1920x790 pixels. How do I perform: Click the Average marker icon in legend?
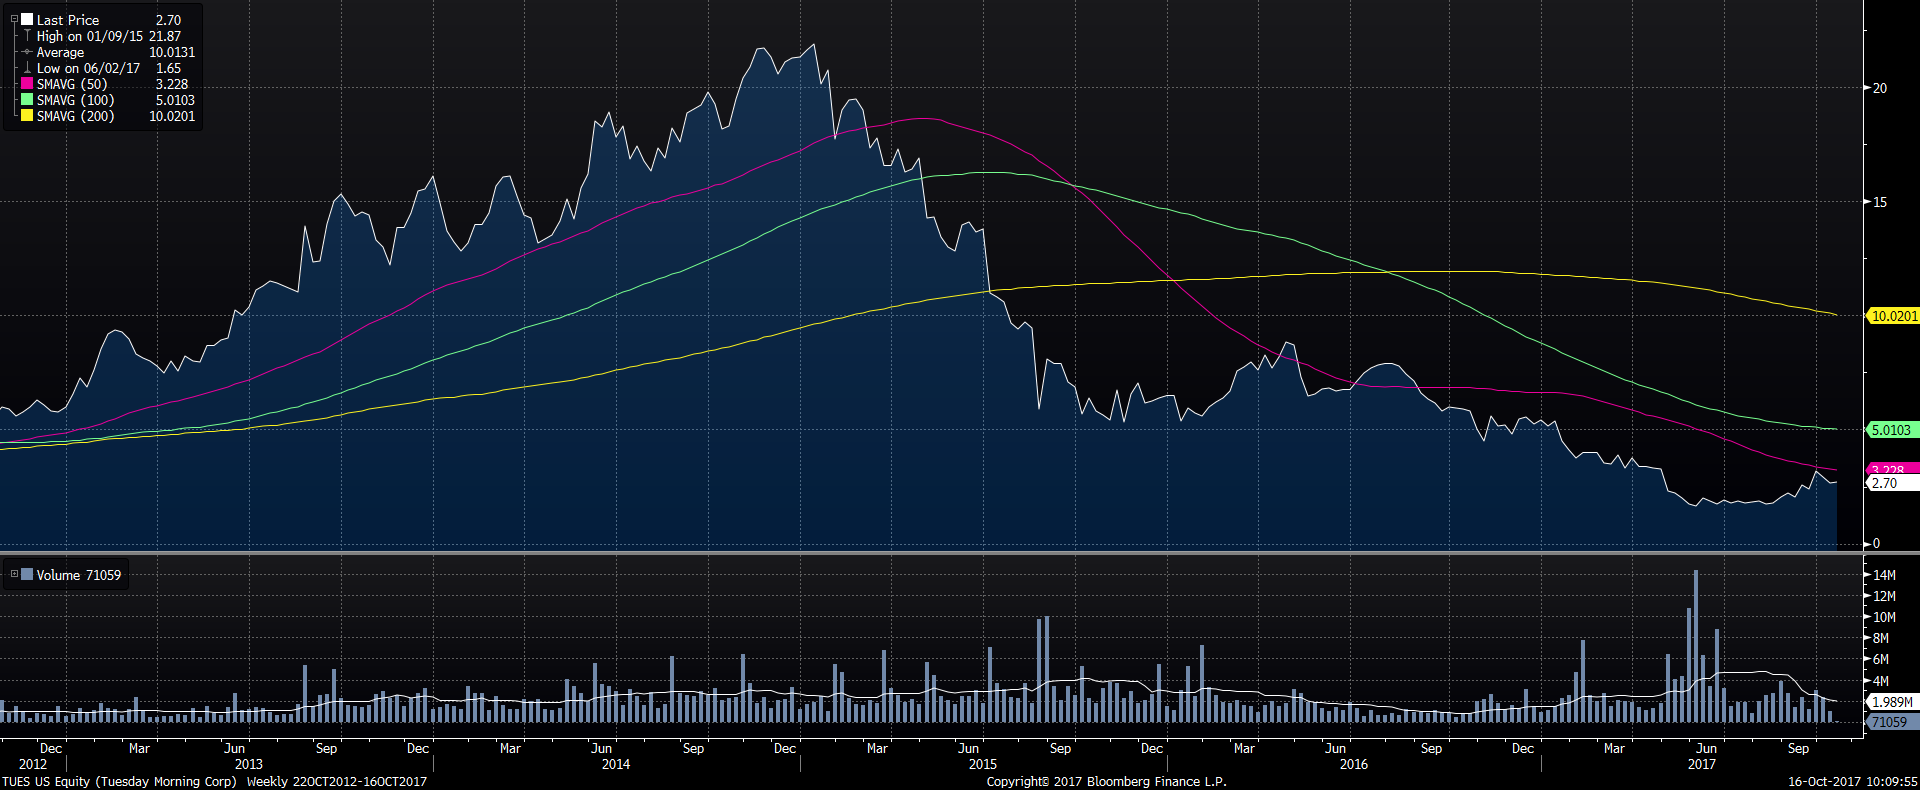click(27, 52)
